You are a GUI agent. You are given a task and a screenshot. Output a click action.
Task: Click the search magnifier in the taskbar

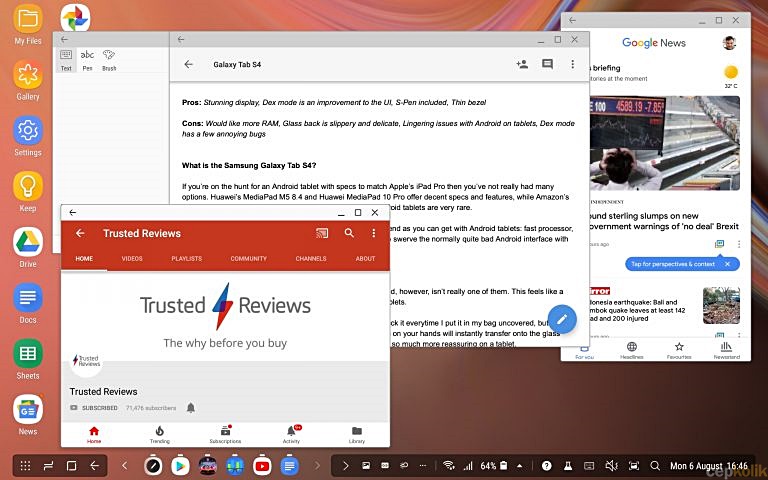655,466
